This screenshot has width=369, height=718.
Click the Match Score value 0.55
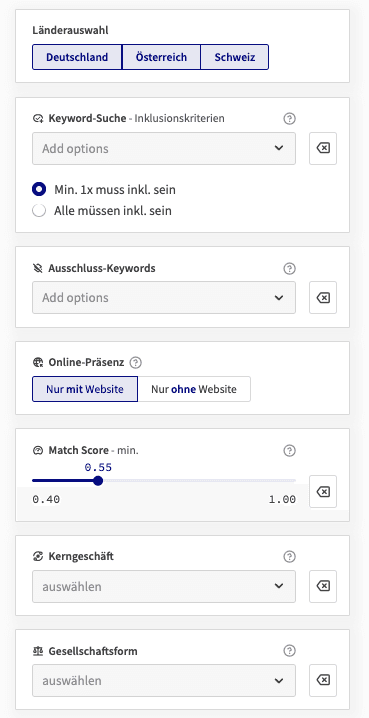tap(98, 468)
